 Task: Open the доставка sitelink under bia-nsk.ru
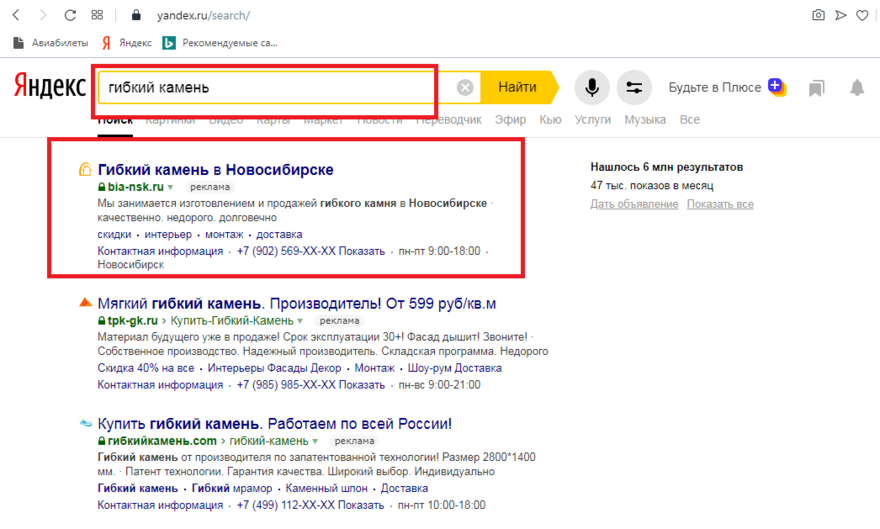pyautogui.click(x=279, y=234)
